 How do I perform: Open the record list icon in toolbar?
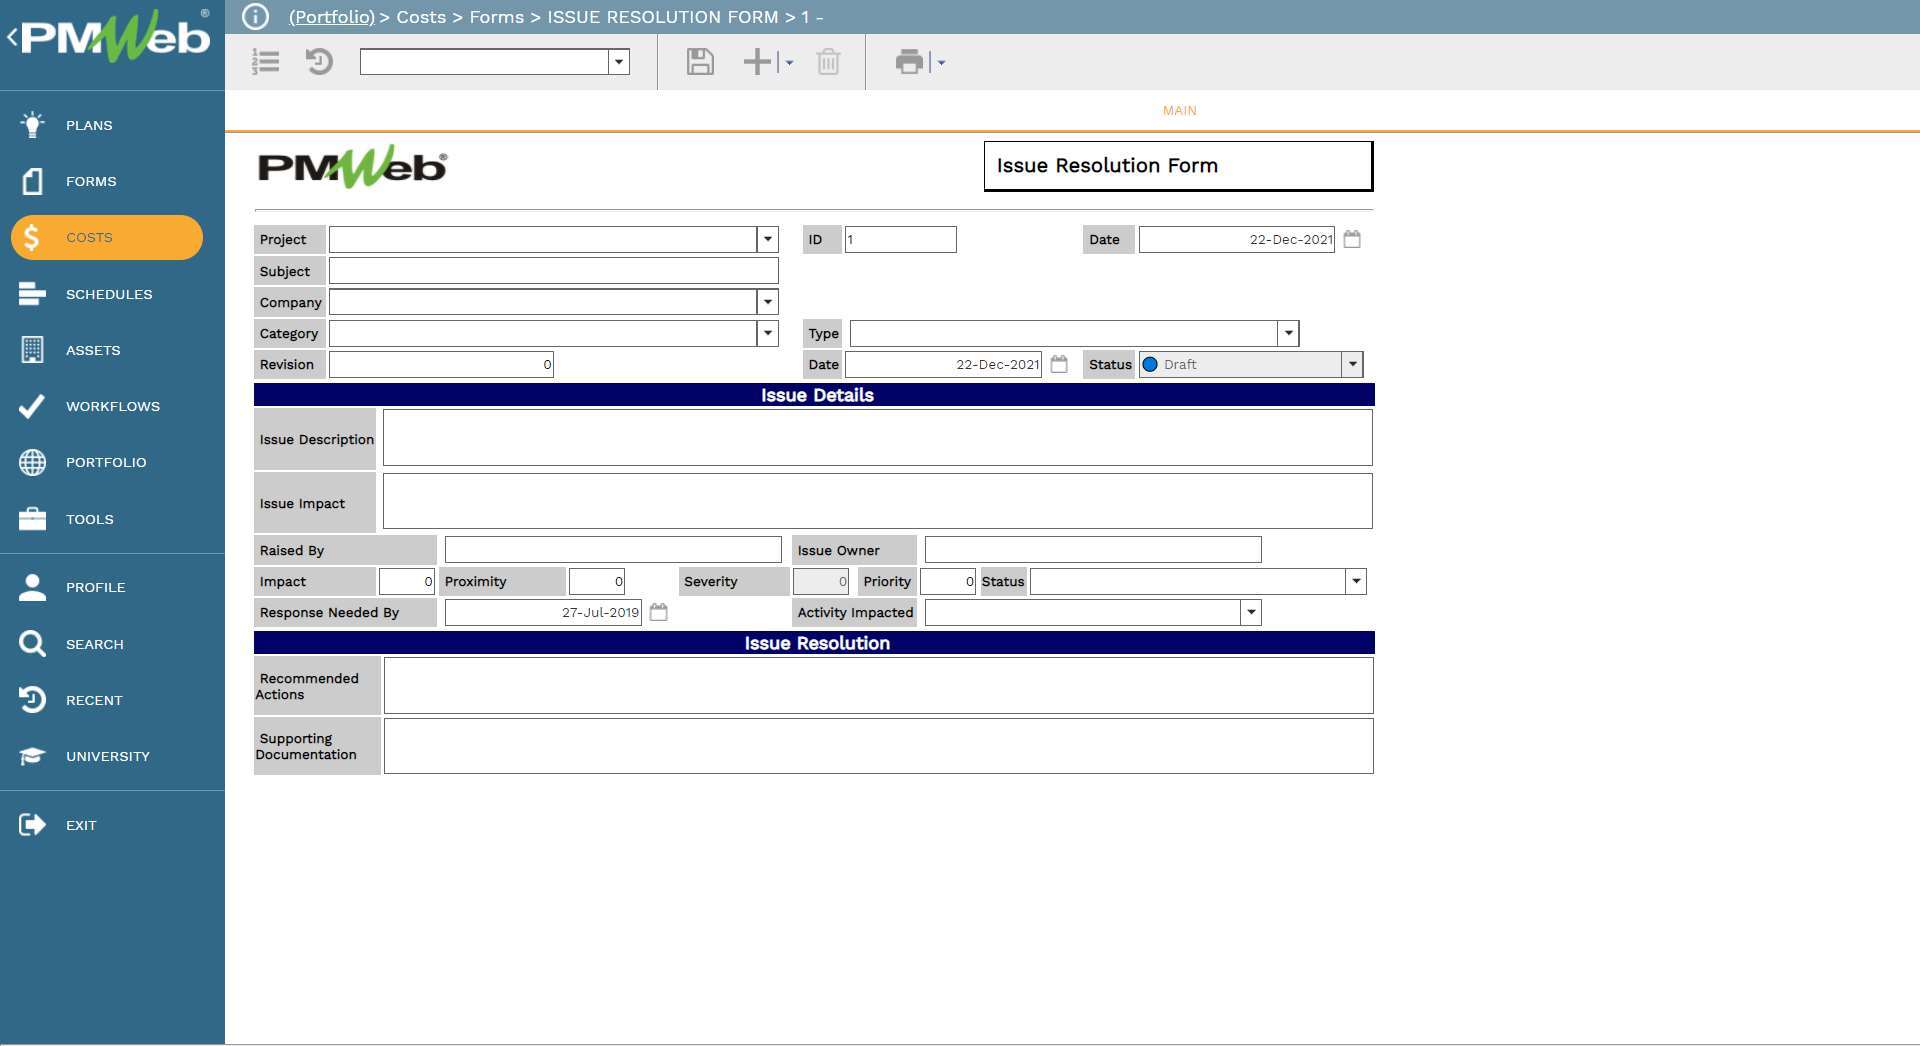265,62
